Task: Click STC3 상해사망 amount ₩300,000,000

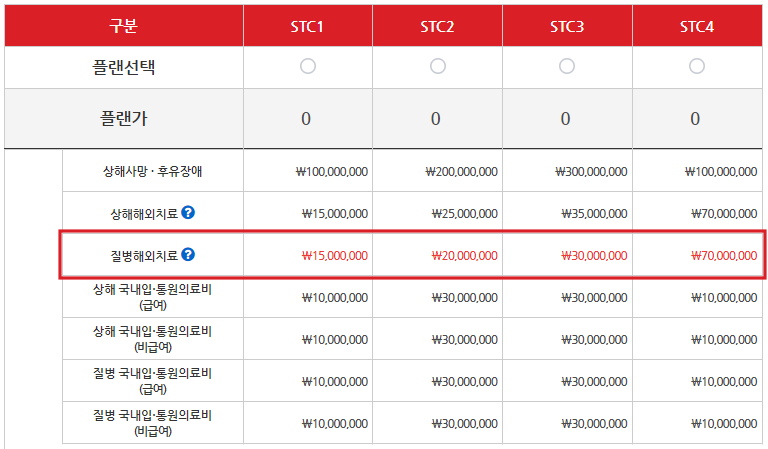Action: coord(591,172)
